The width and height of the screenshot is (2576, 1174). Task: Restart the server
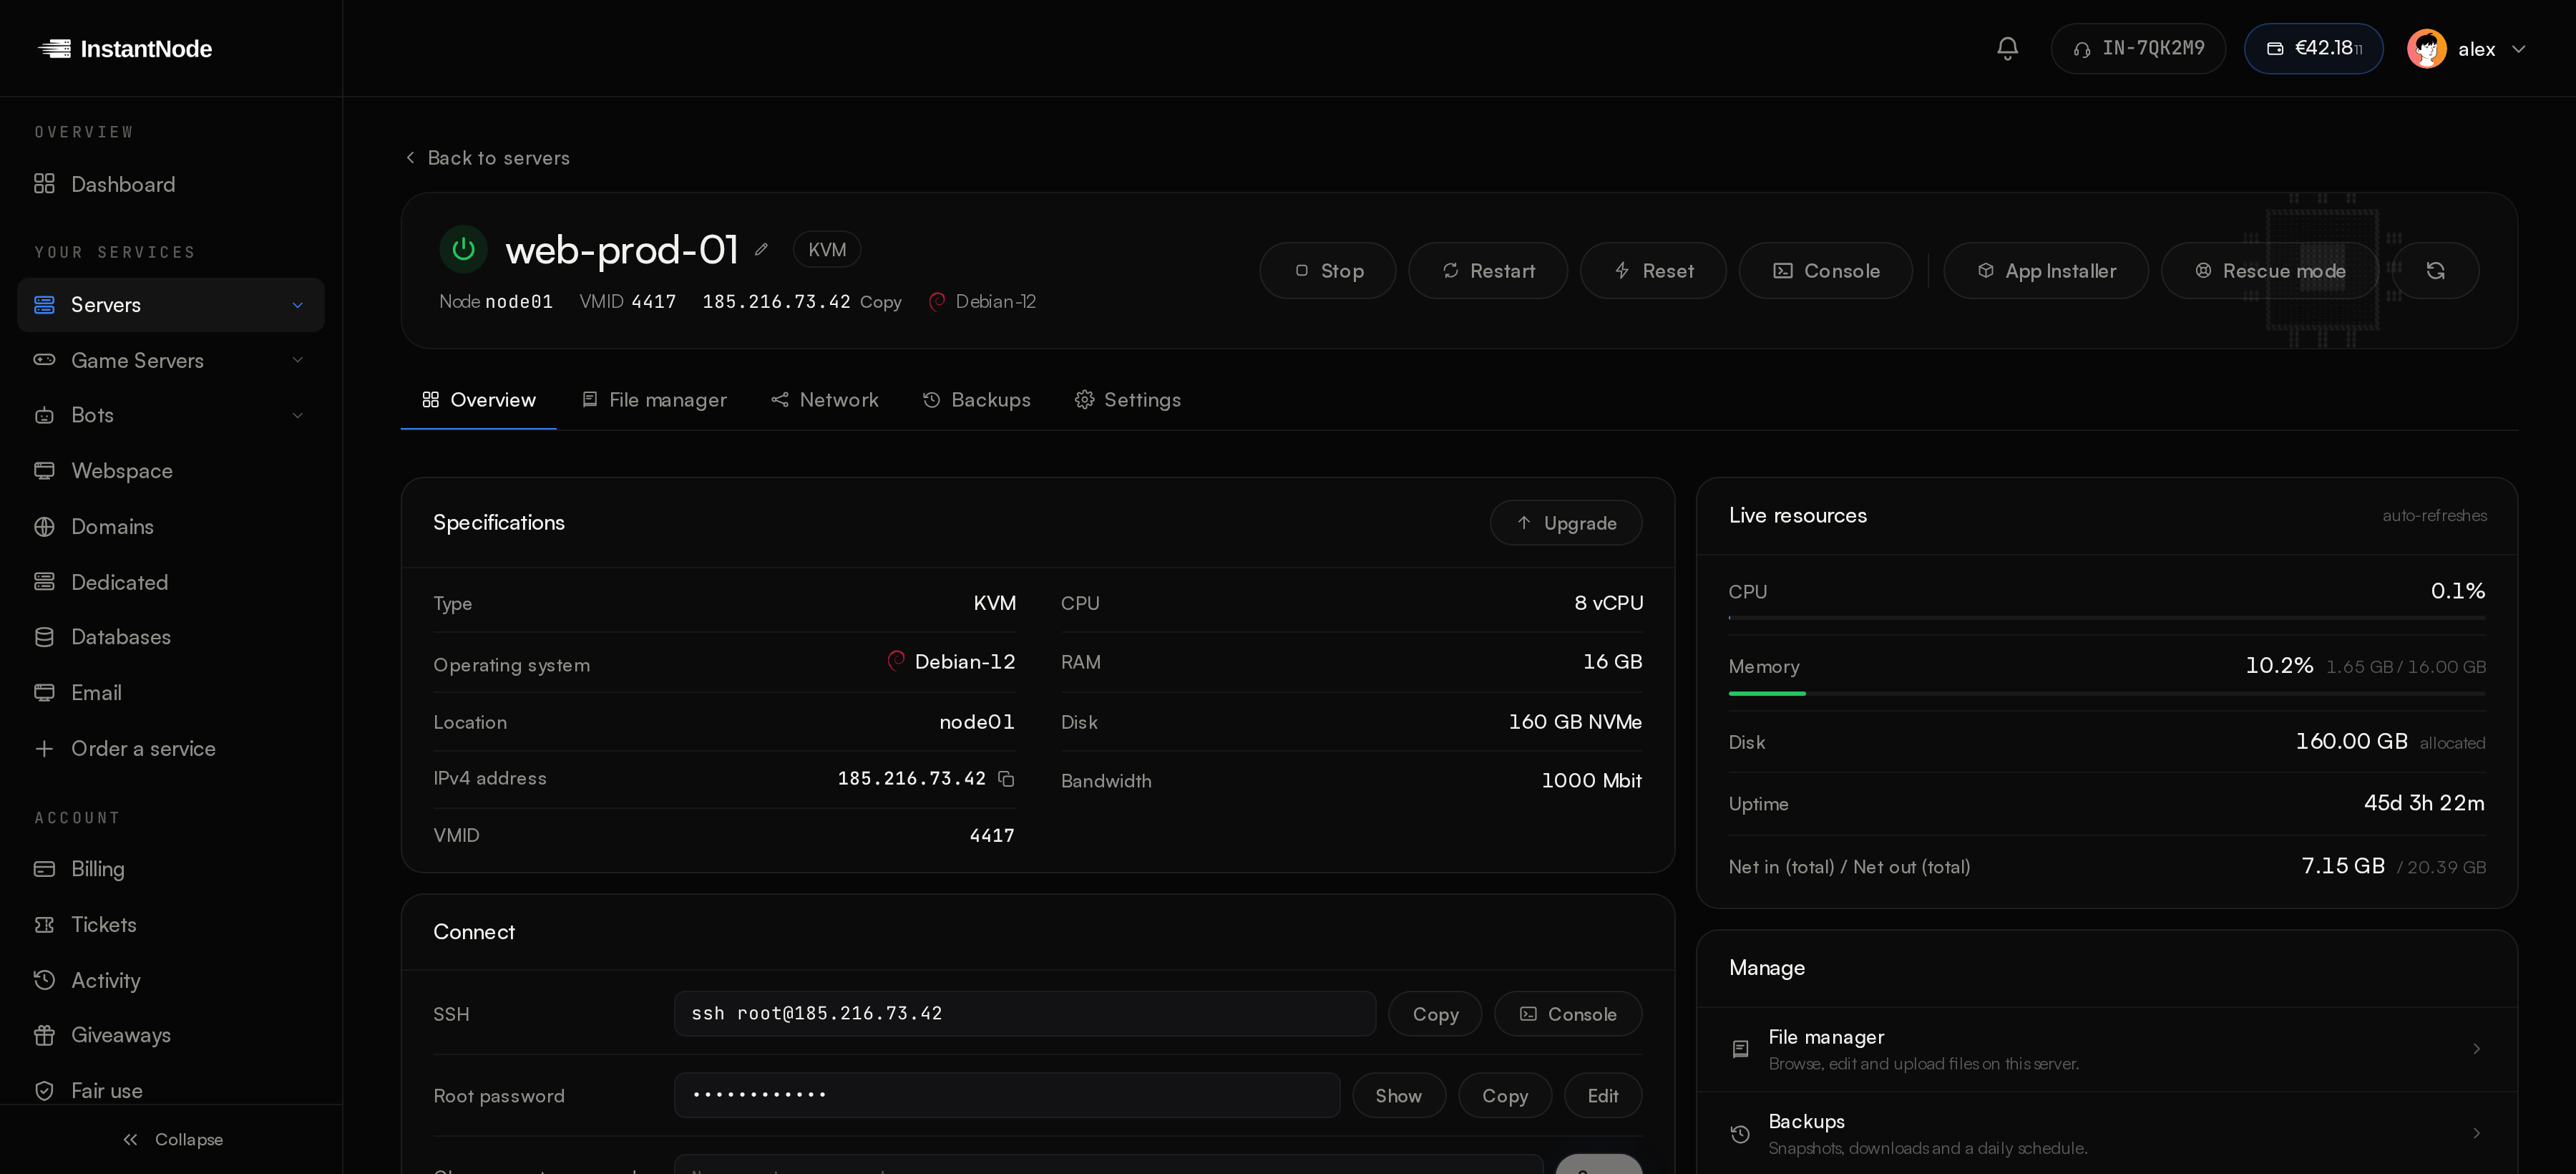1487,271
